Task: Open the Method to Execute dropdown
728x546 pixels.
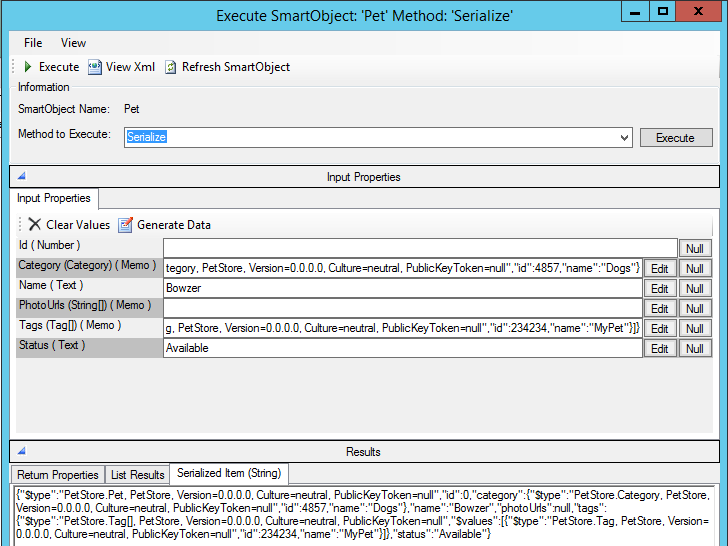Action: pyautogui.click(x=624, y=138)
